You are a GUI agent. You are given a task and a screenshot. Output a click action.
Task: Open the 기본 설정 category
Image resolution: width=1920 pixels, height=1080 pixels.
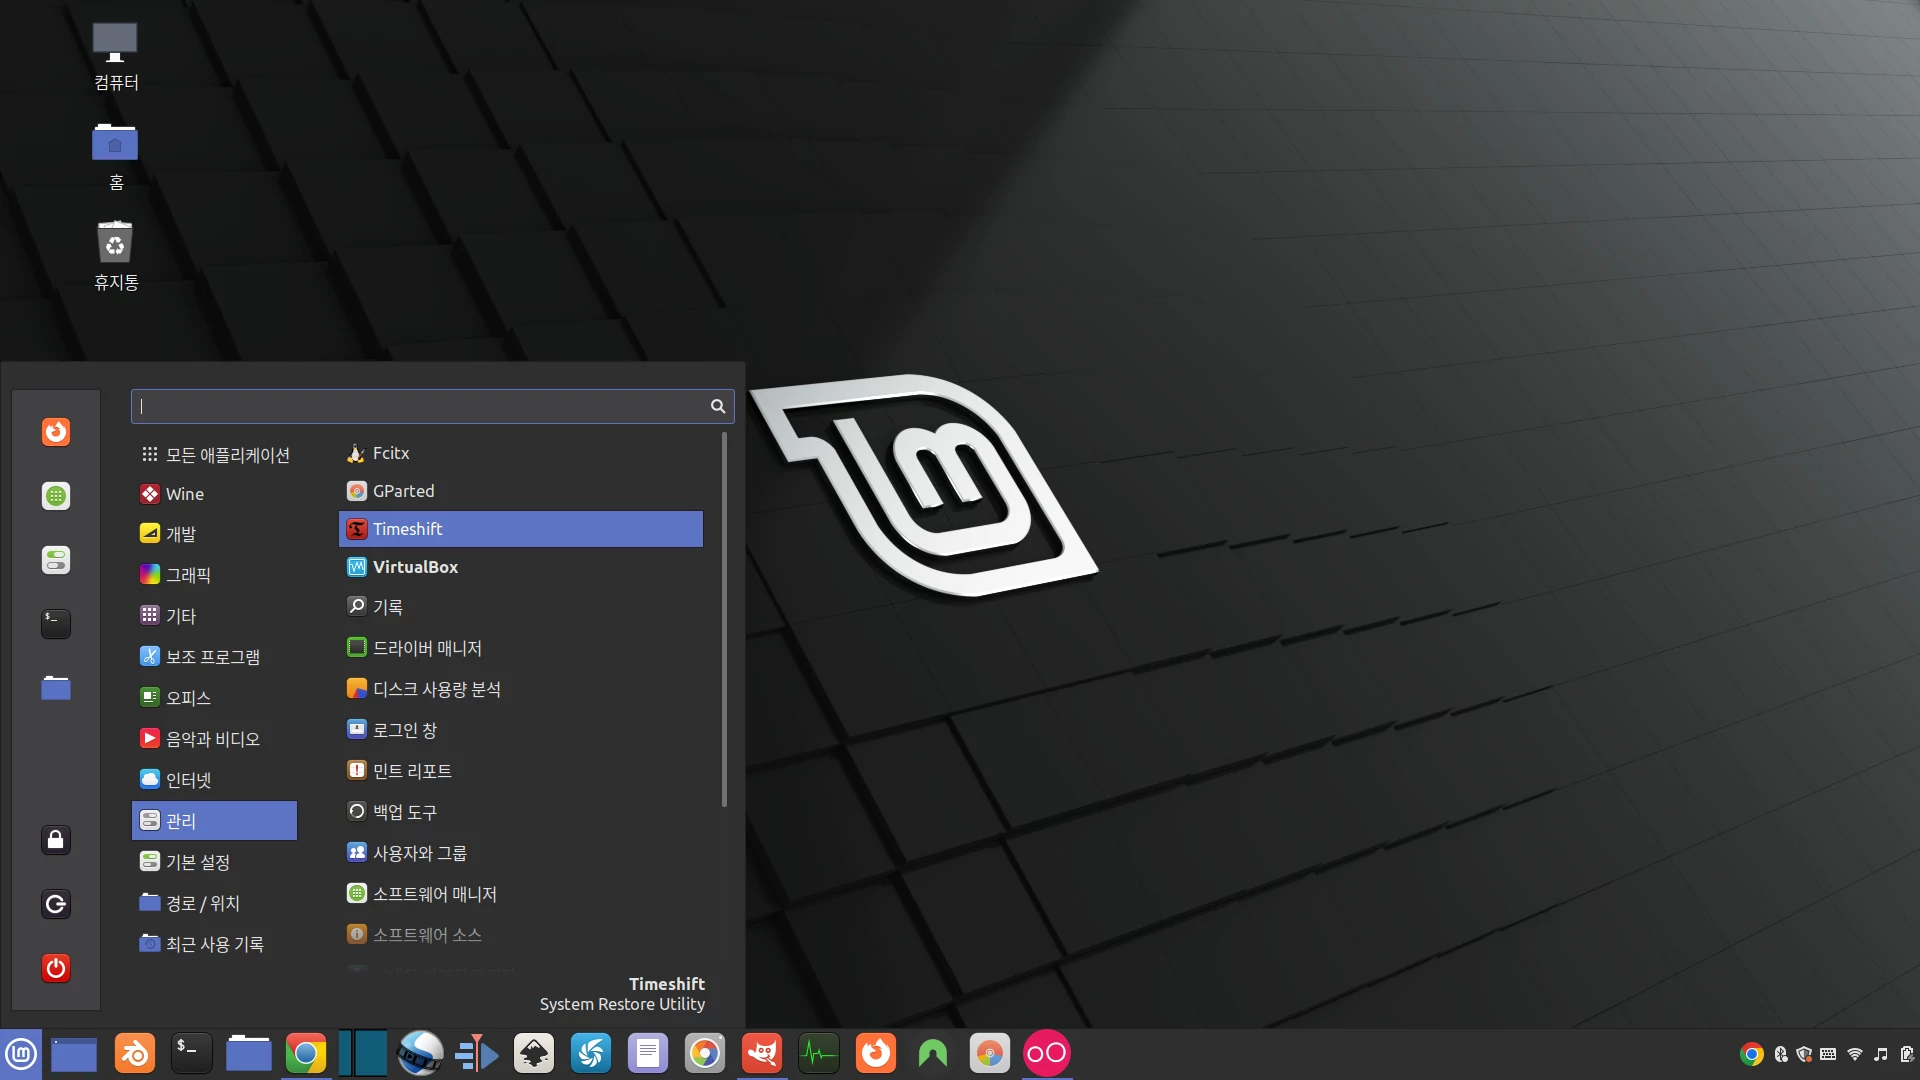pyautogui.click(x=215, y=862)
